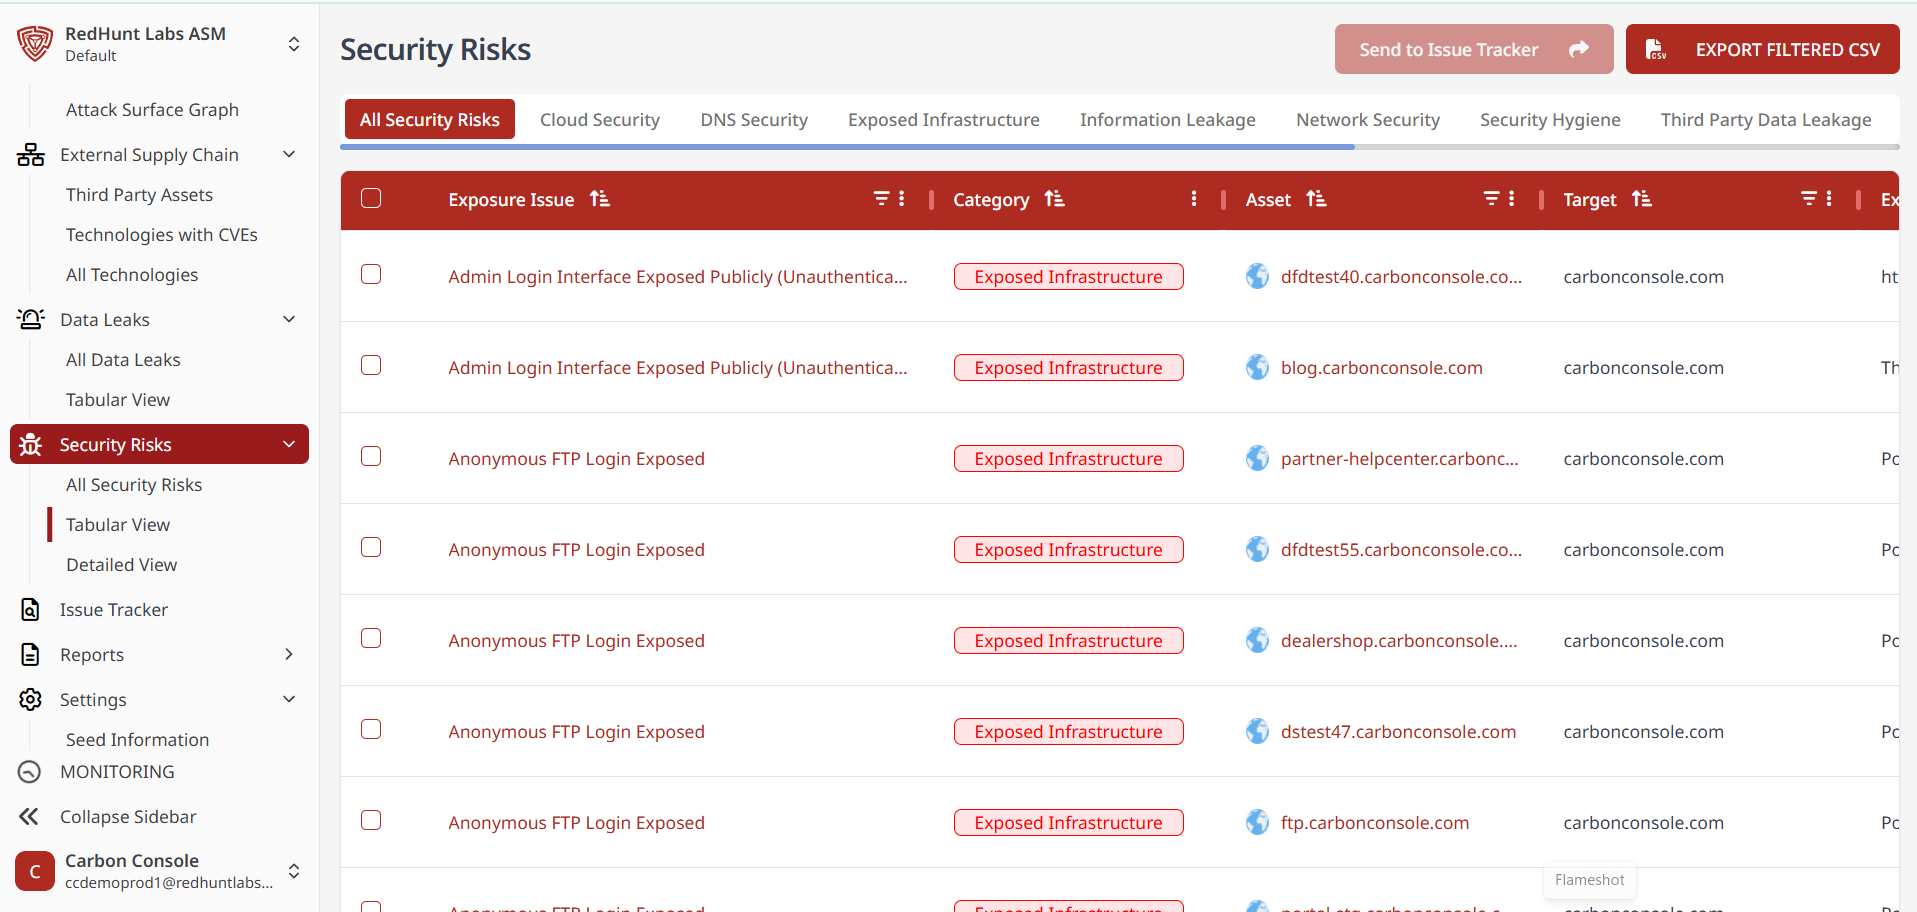
Task: Open Anonymous FTP Login issue for ftp.carbonconsole.com
Action: coord(576,823)
